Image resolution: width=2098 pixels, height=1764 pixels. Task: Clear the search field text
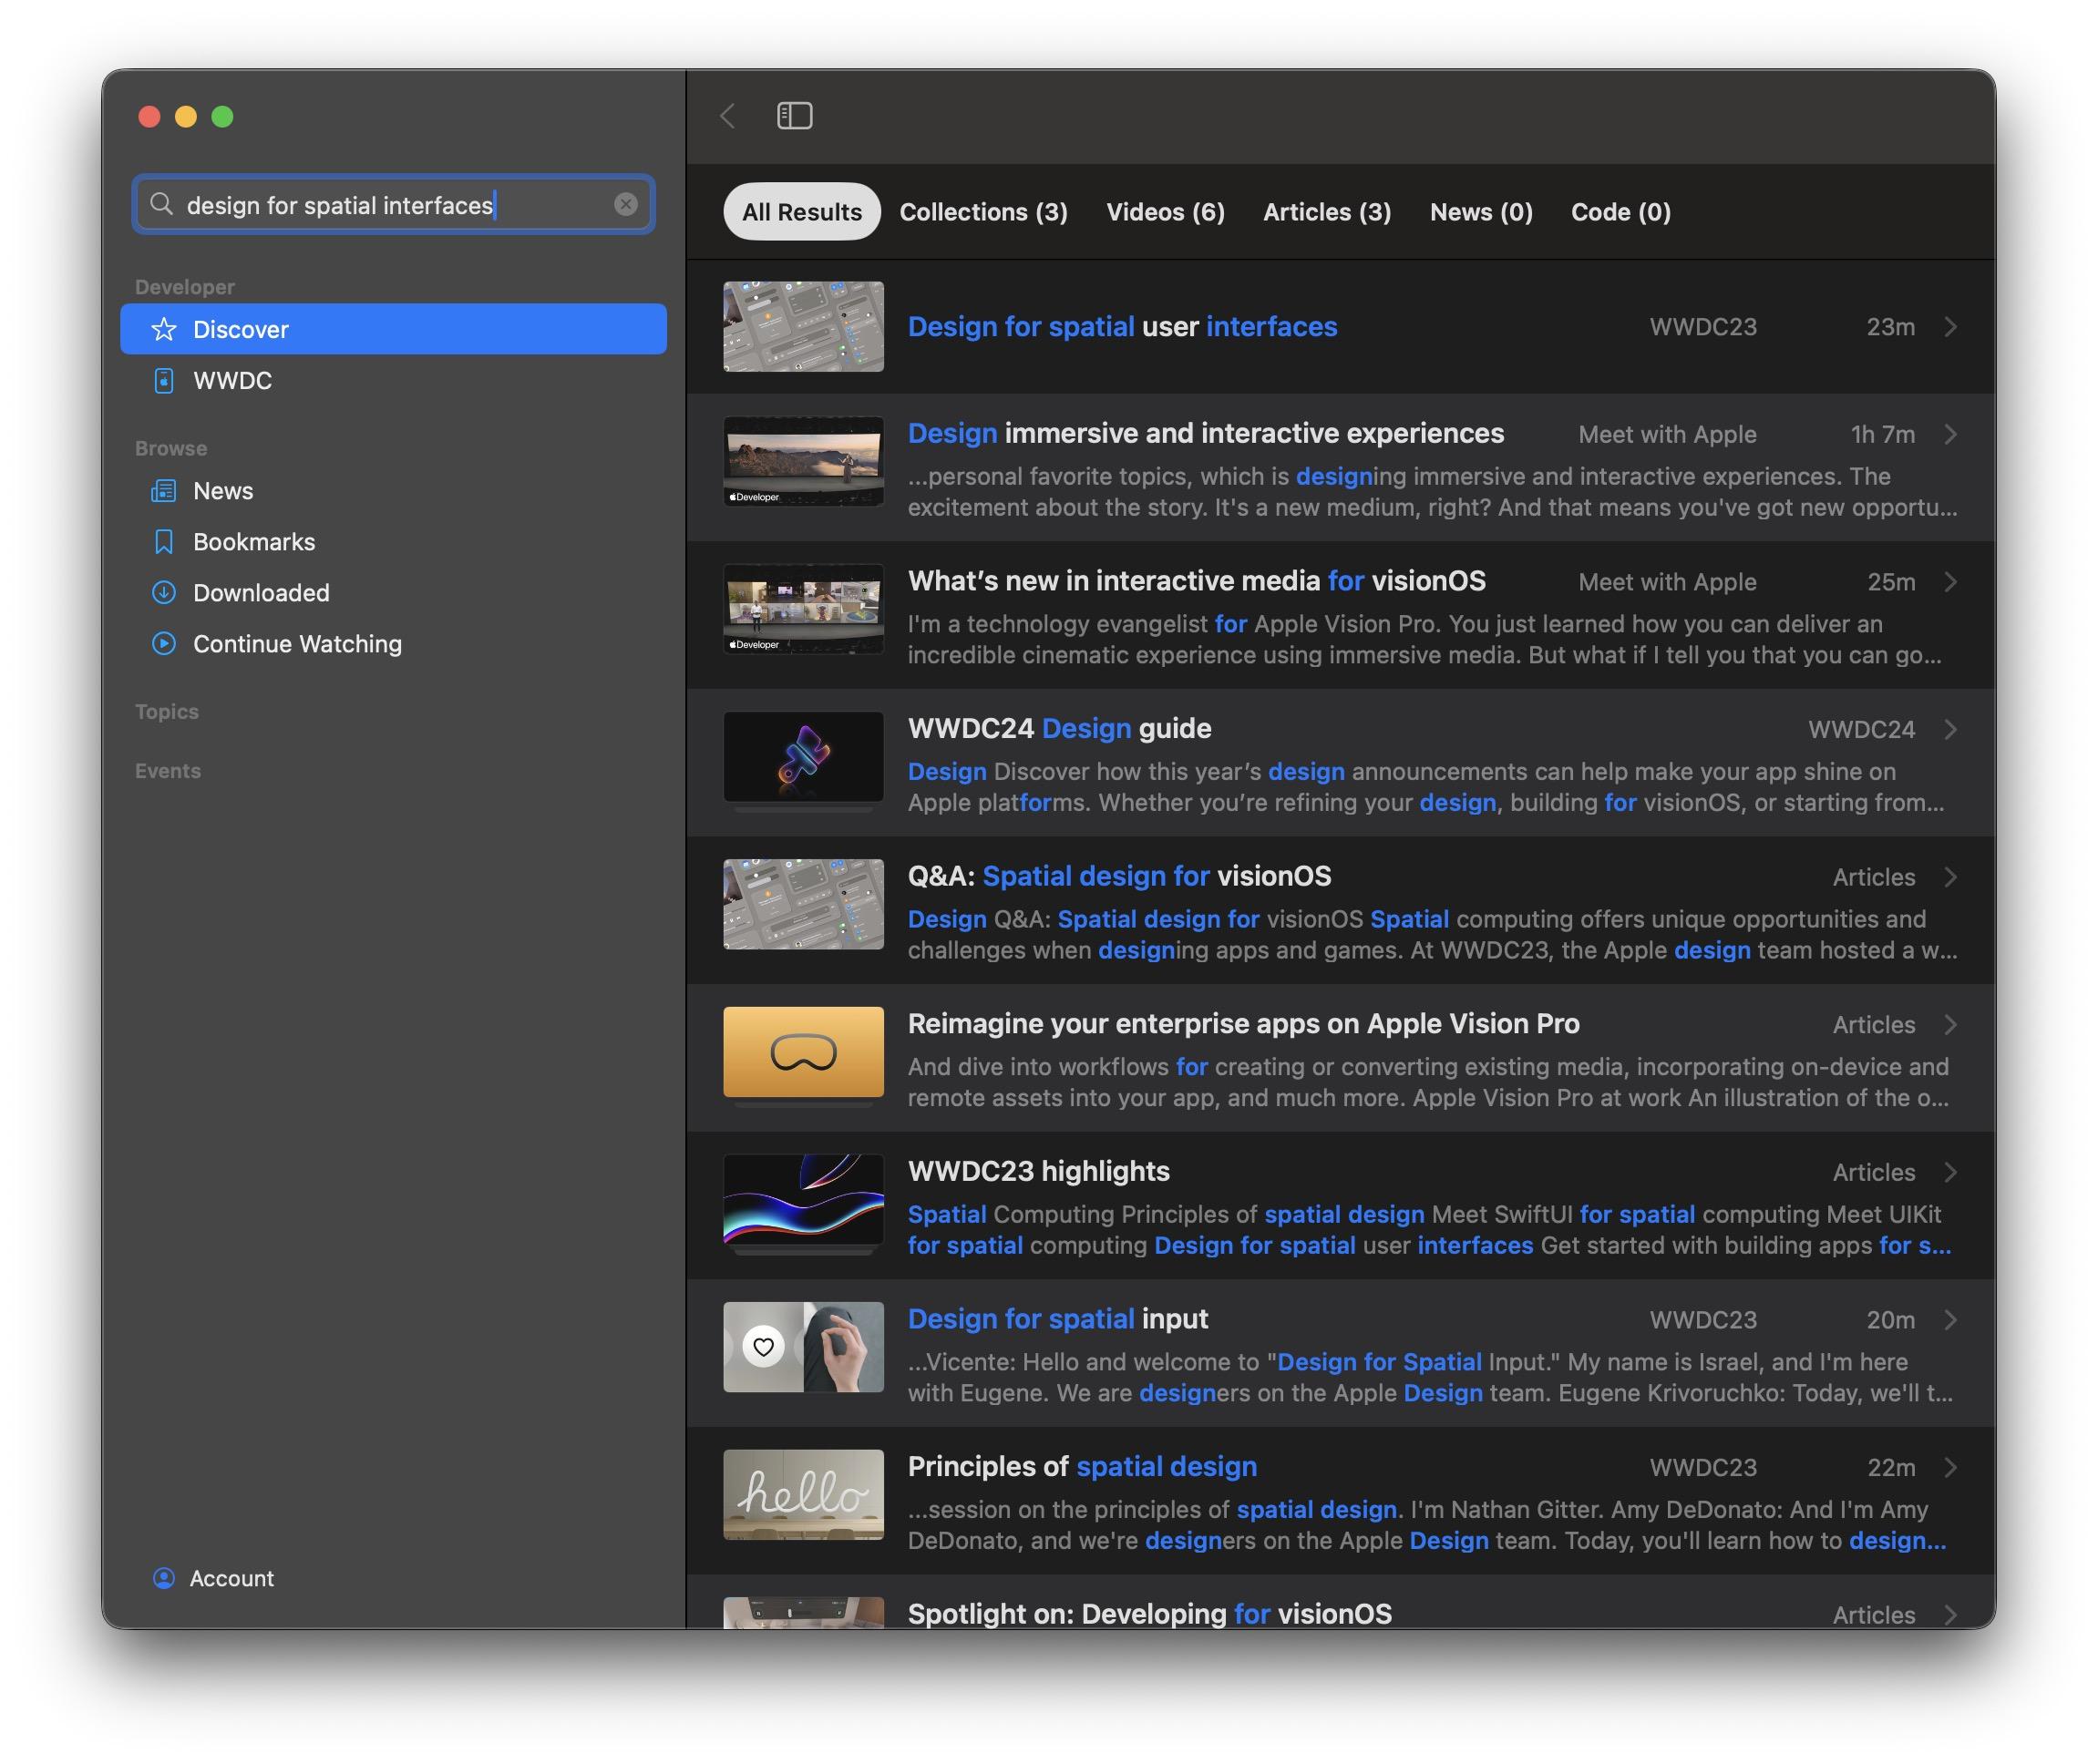click(x=626, y=204)
